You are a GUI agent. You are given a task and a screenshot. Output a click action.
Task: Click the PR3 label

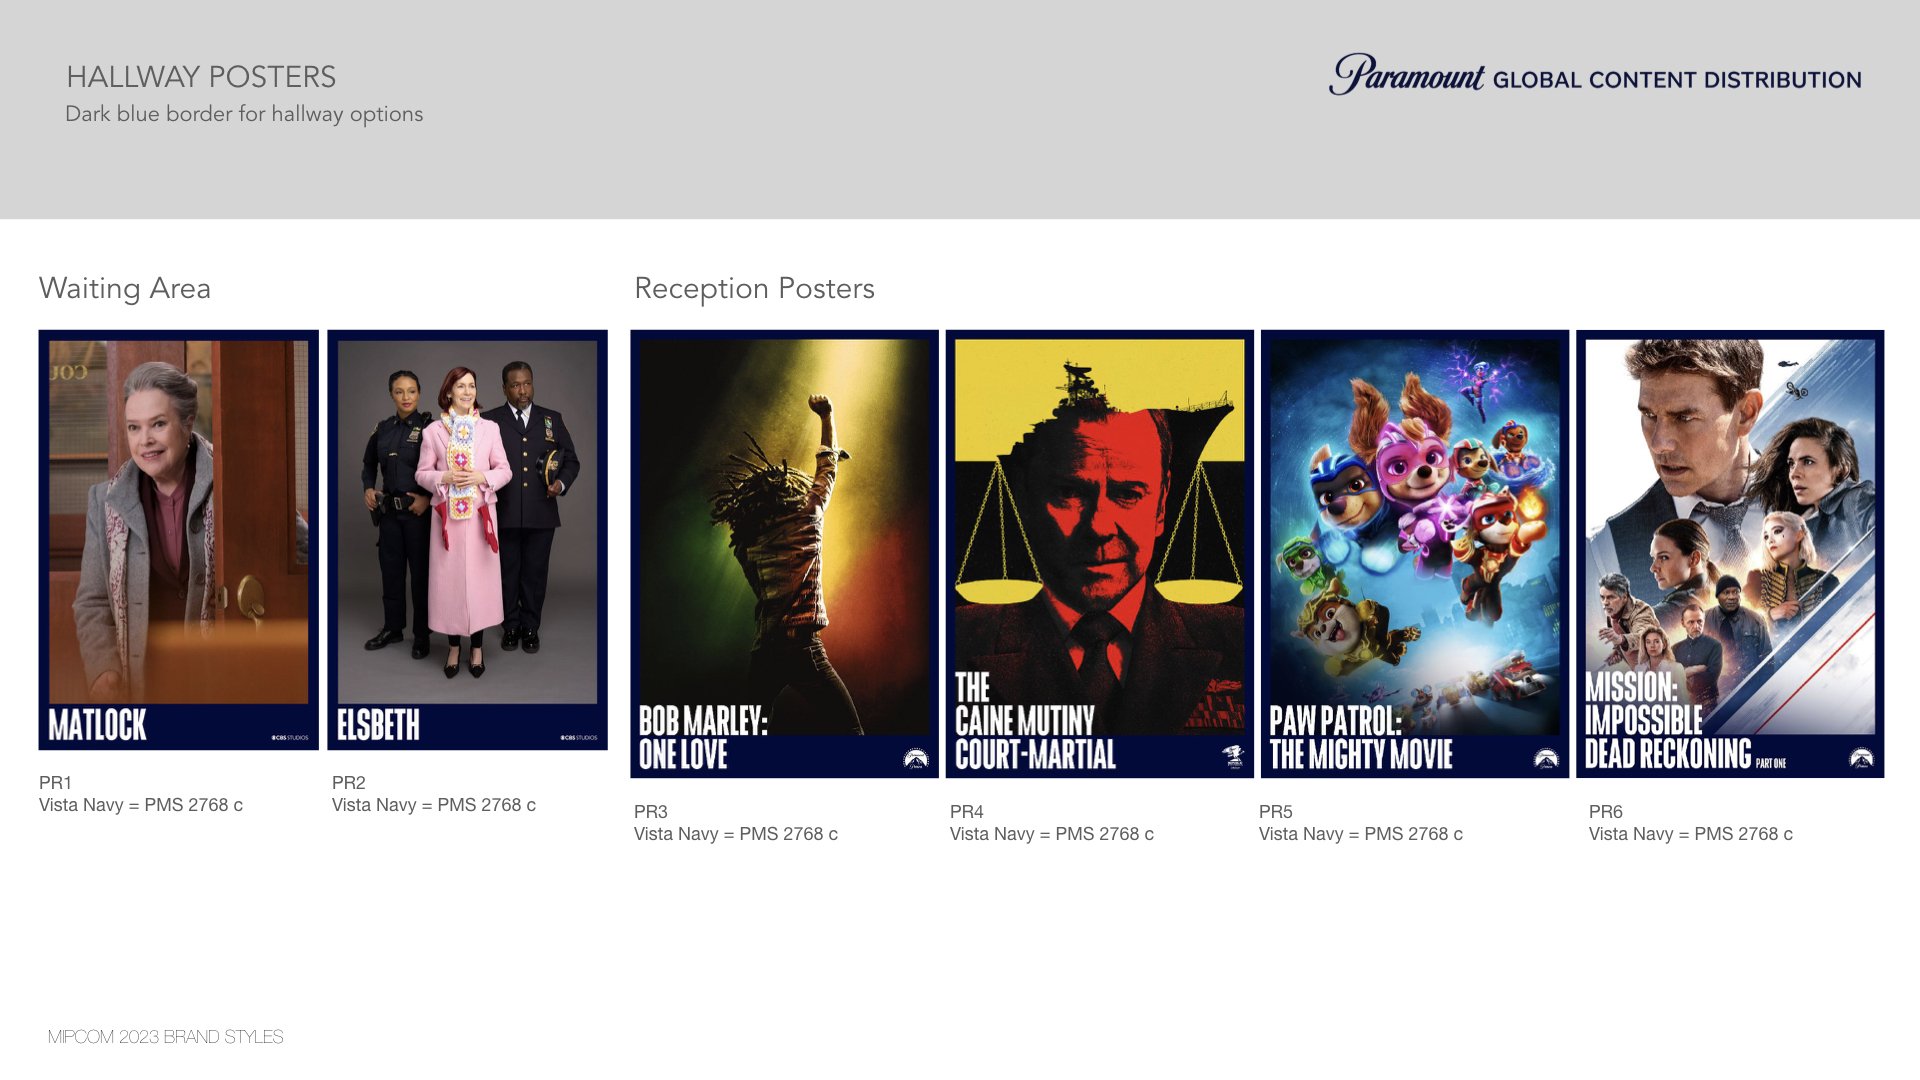(x=651, y=811)
